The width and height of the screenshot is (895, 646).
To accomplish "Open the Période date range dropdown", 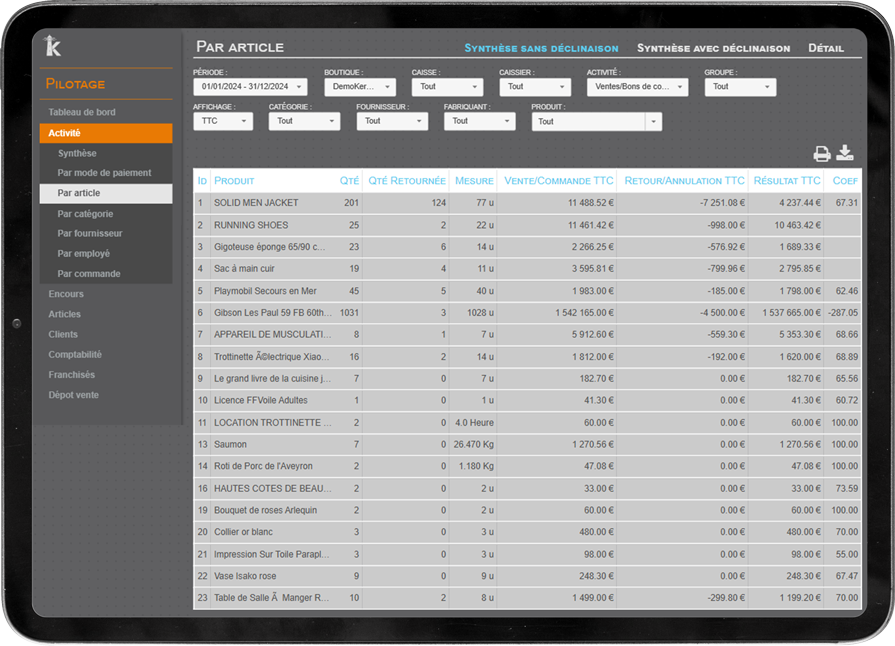I will [x=251, y=87].
